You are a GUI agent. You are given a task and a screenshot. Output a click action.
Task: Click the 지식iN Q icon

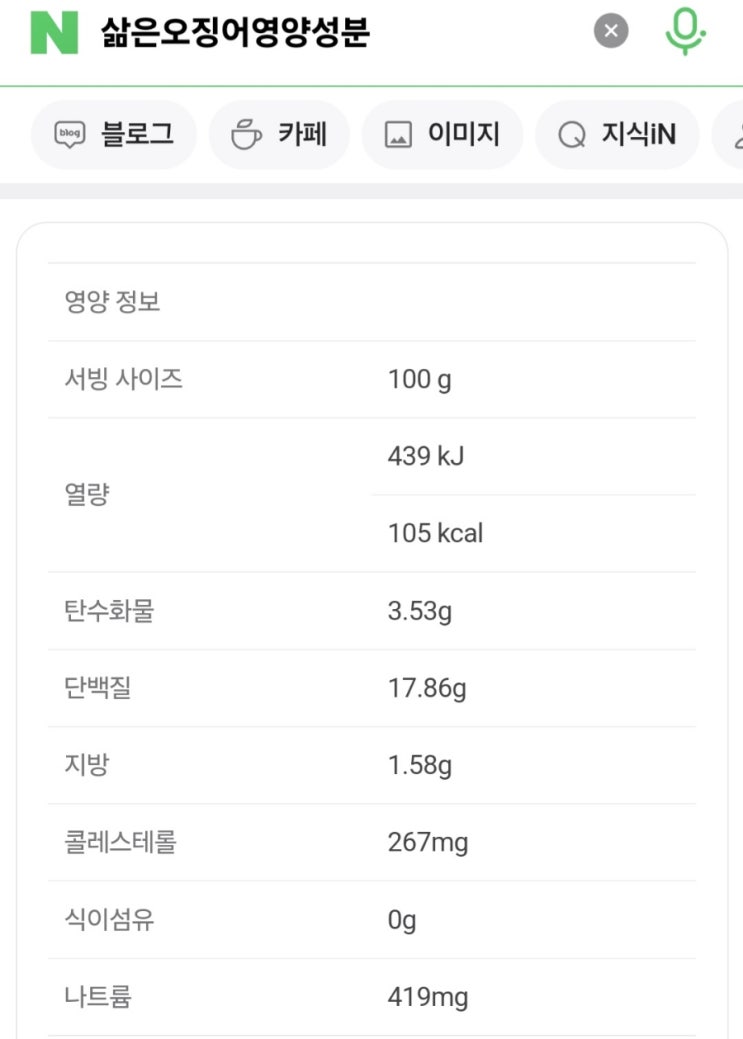pyautogui.click(x=572, y=135)
